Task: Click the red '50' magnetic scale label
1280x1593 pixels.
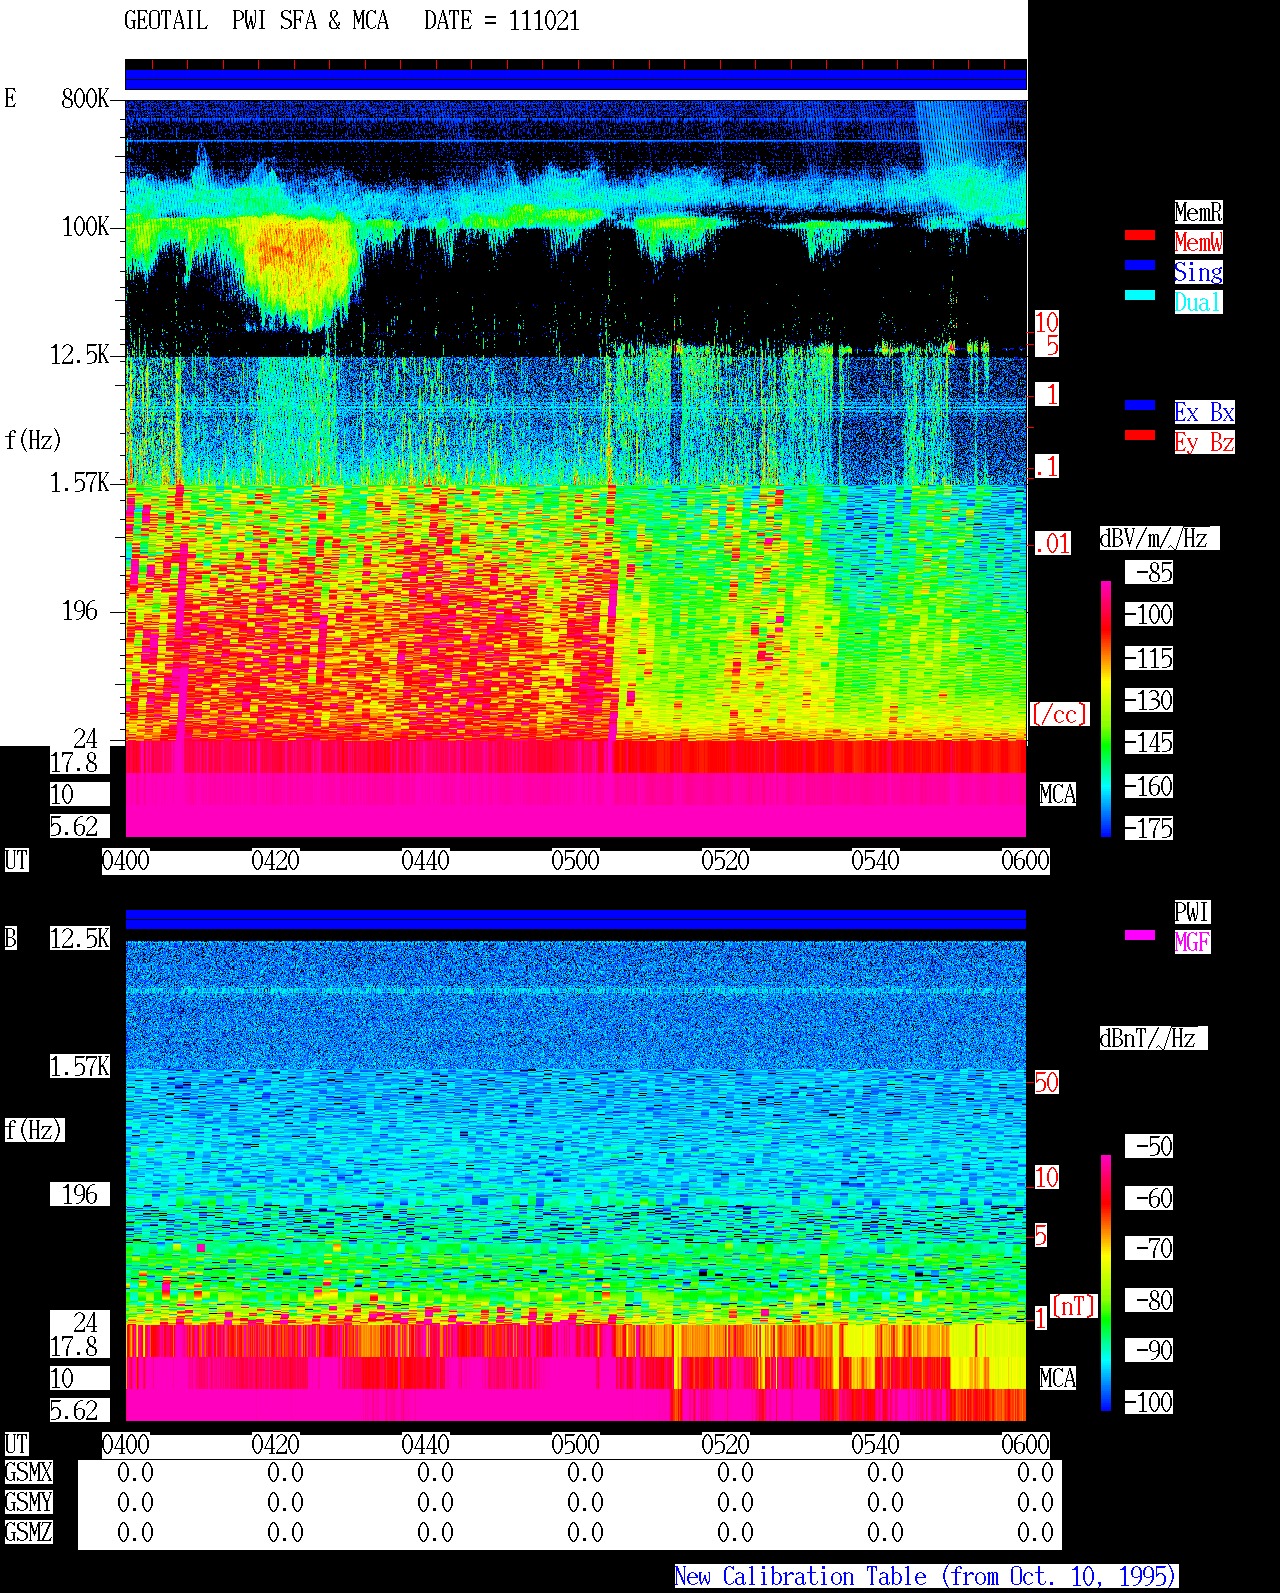Action: click(x=1046, y=1082)
